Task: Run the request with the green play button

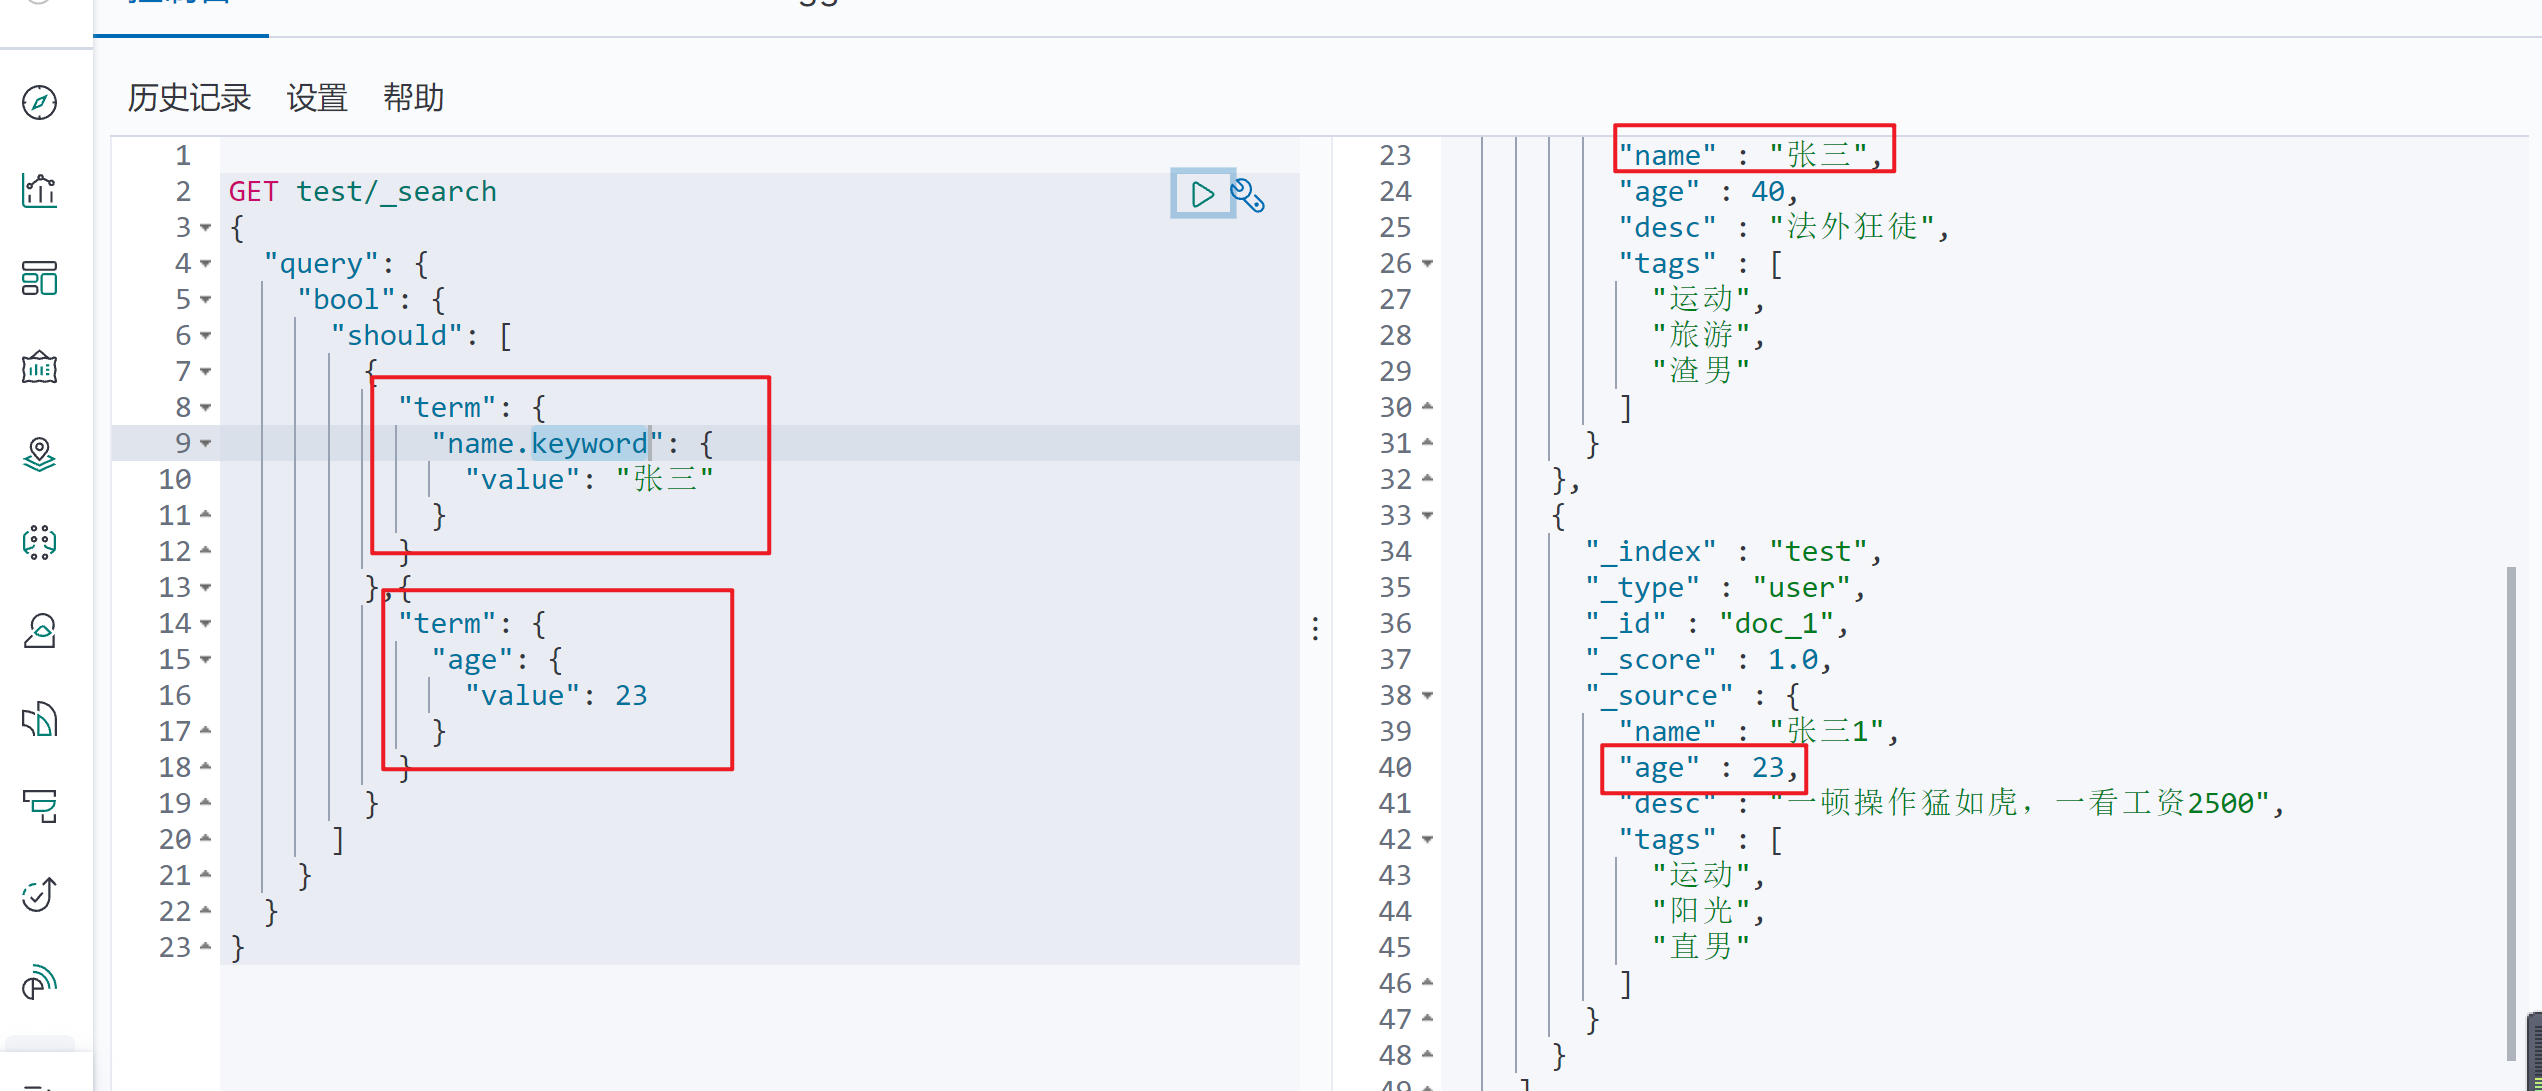Action: (1202, 193)
